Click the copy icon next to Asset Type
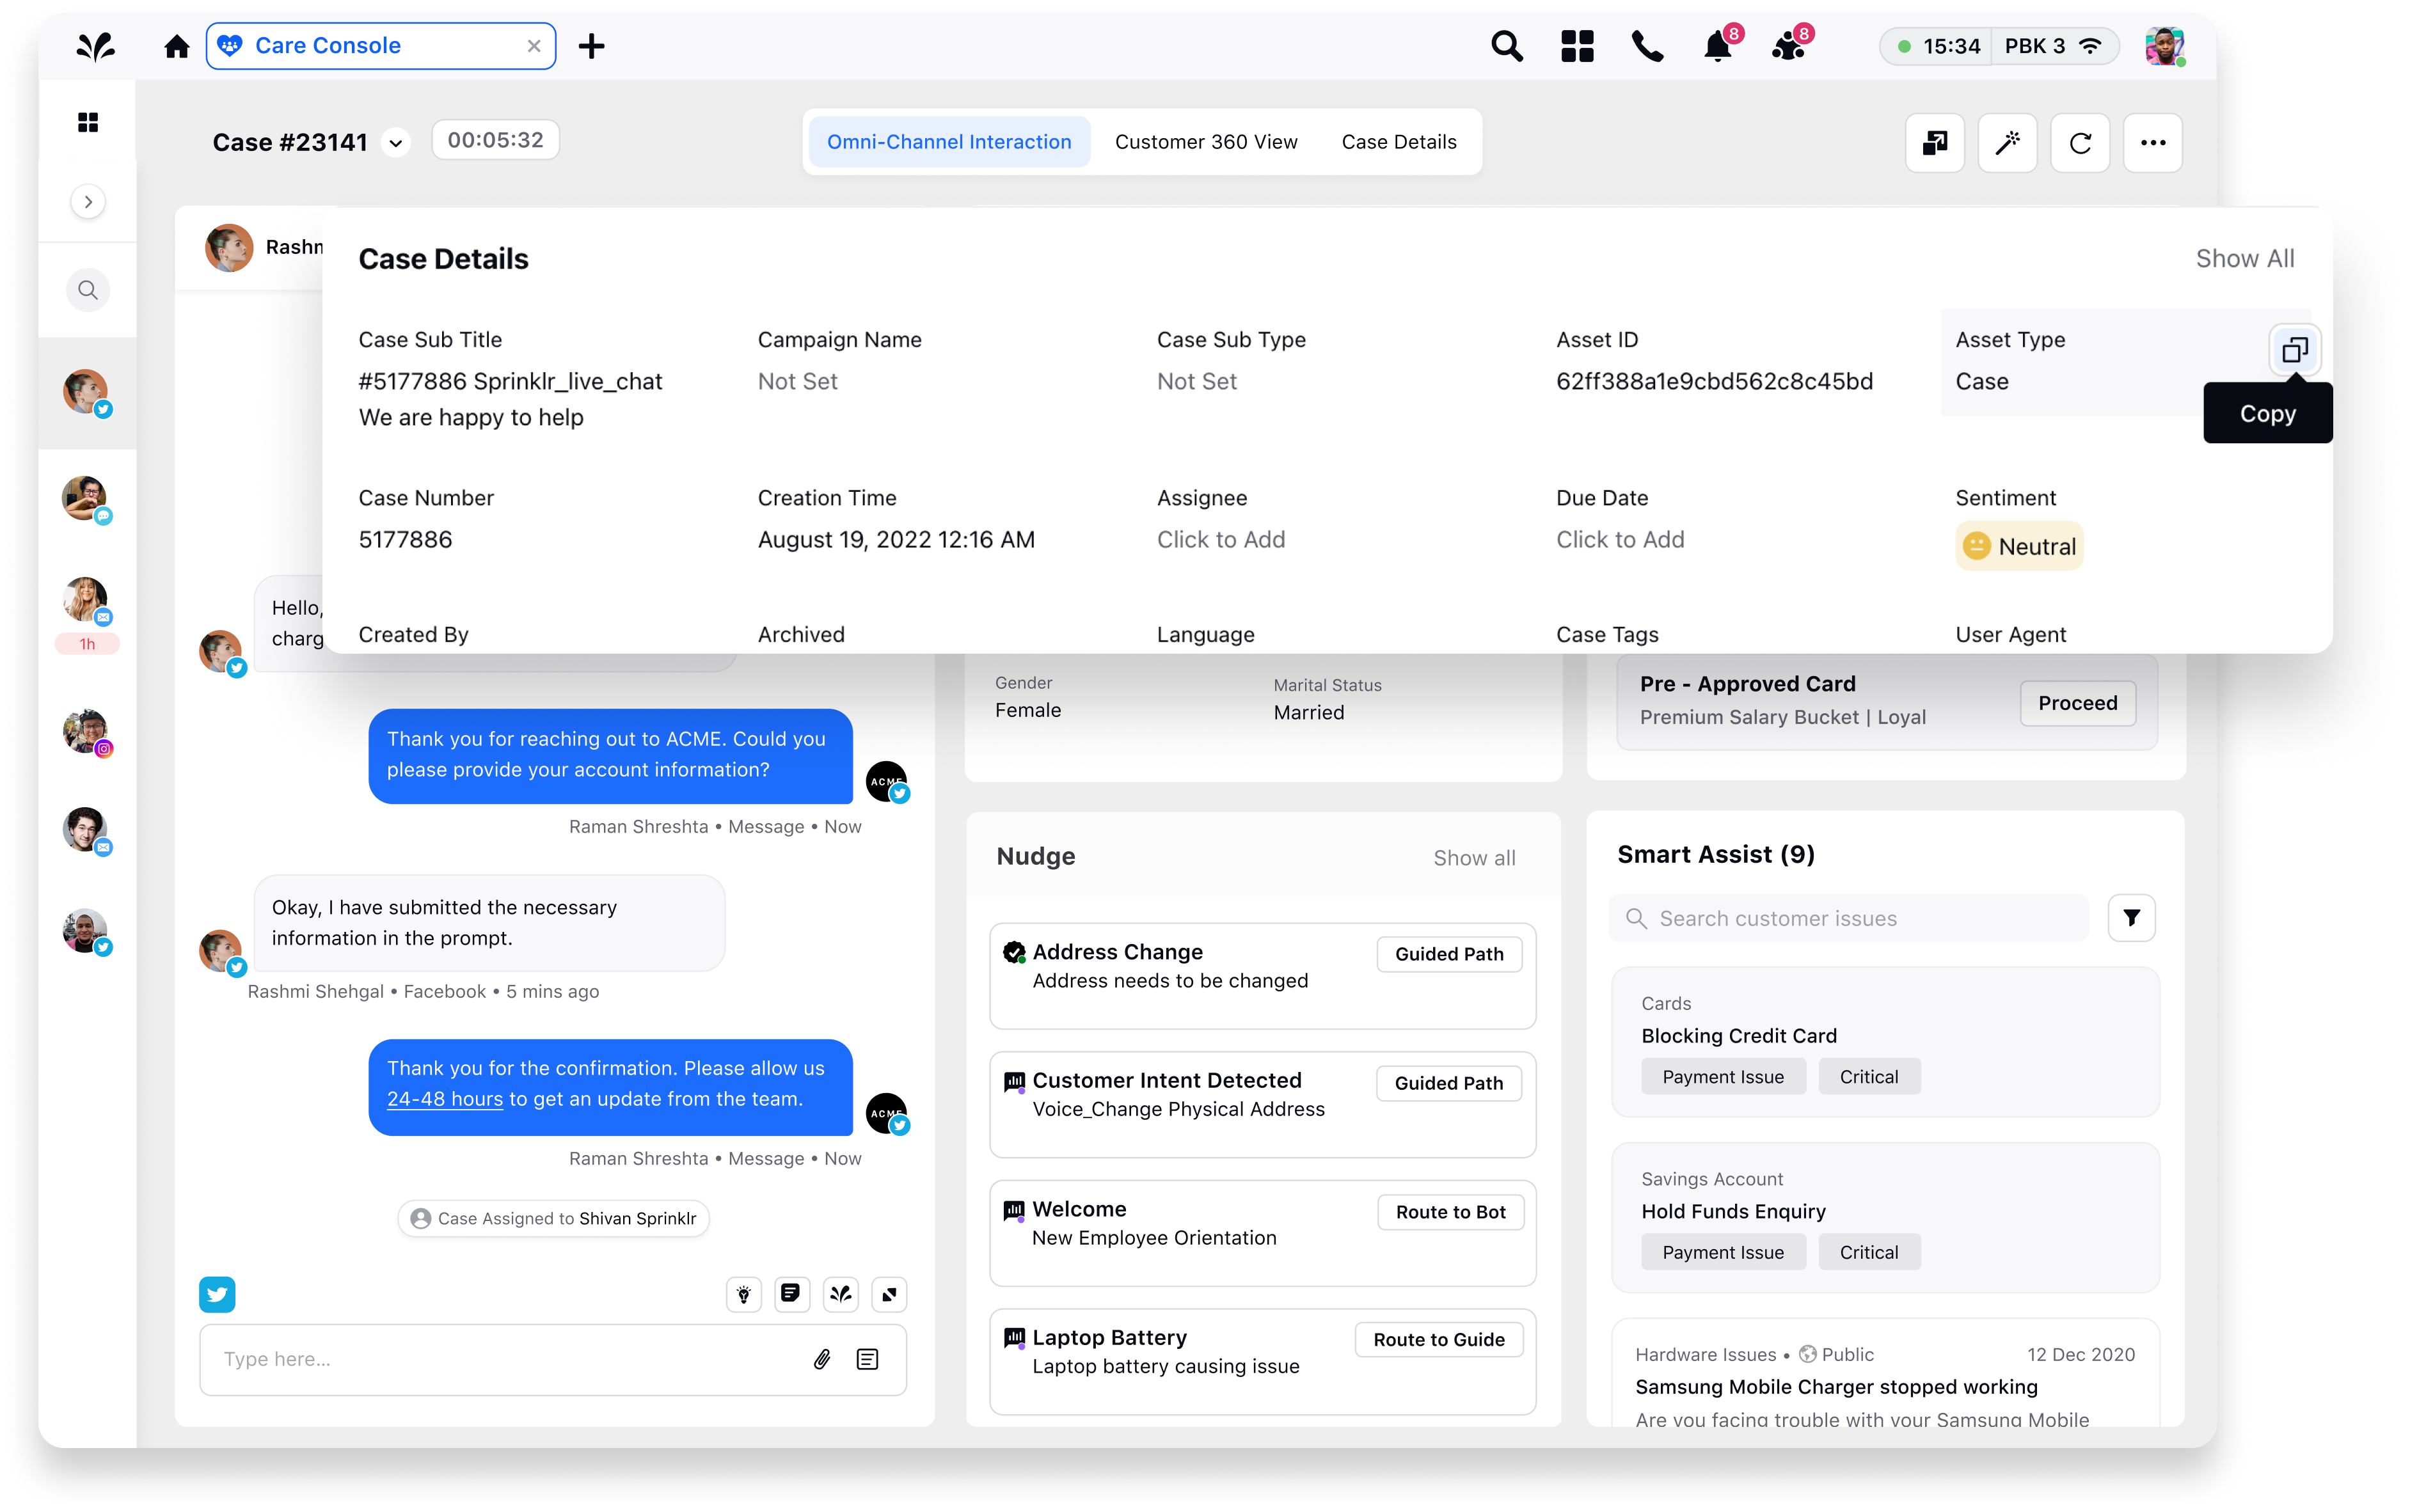2410x1512 pixels. point(2294,350)
